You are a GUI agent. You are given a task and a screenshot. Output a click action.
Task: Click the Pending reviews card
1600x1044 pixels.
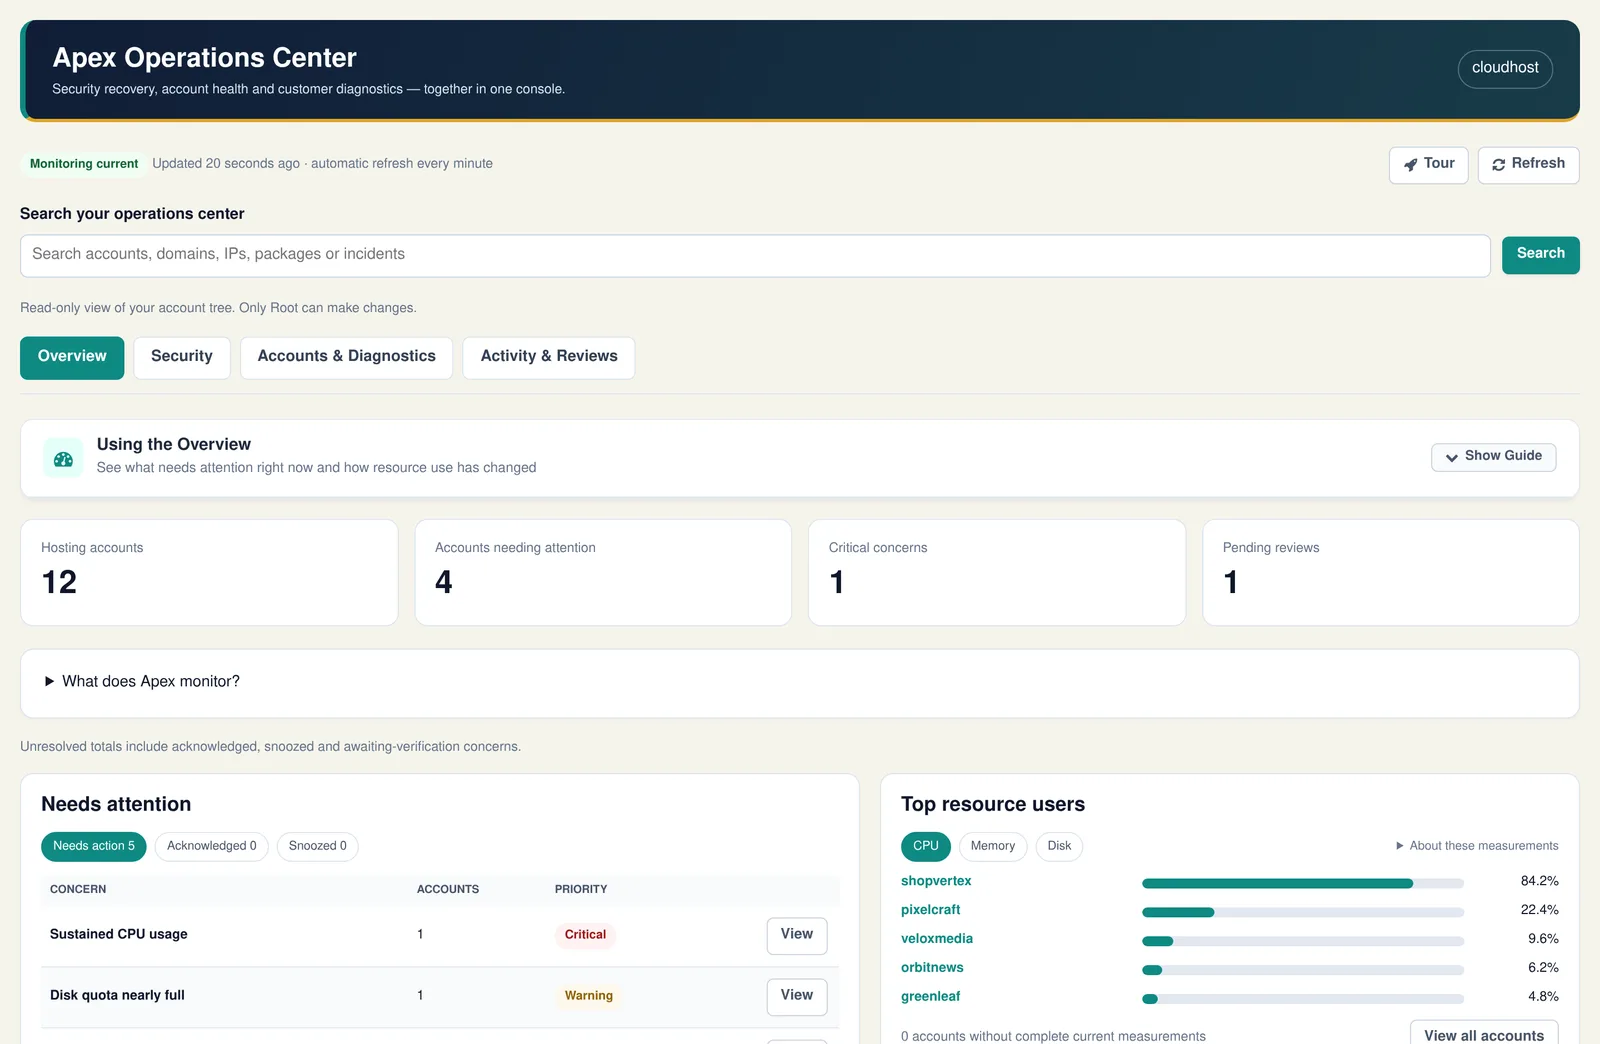click(x=1391, y=573)
